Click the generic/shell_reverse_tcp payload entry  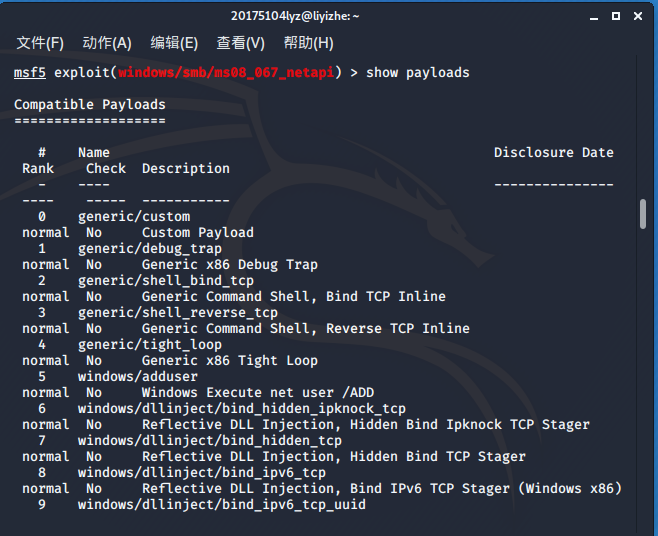(x=178, y=313)
